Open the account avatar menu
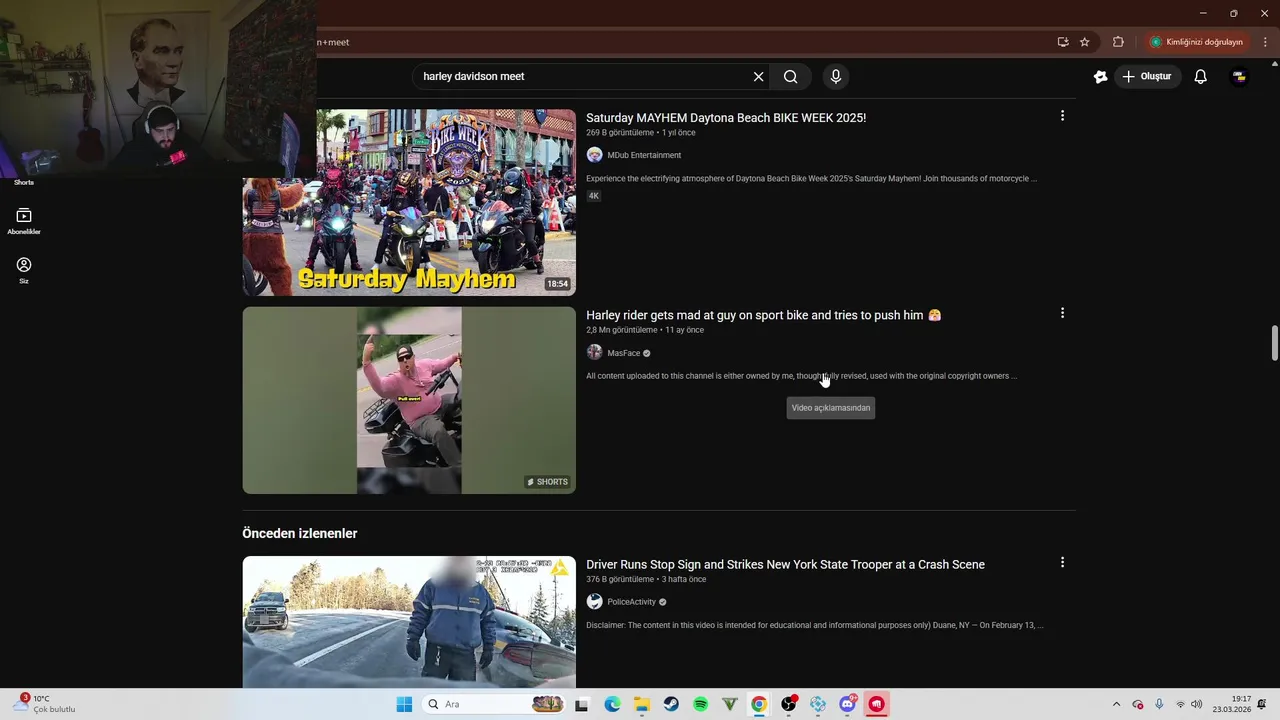The height and width of the screenshot is (720, 1280). (x=1240, y=77)
